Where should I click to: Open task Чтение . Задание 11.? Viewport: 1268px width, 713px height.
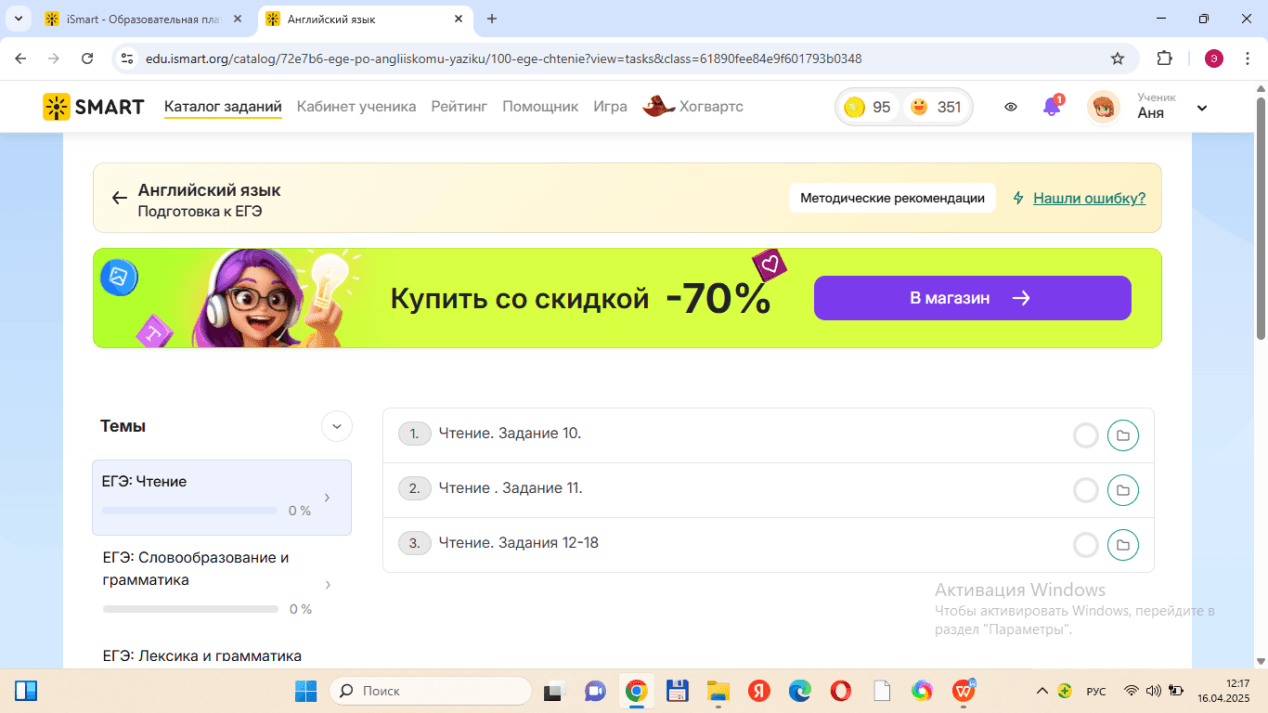(510, 489)
